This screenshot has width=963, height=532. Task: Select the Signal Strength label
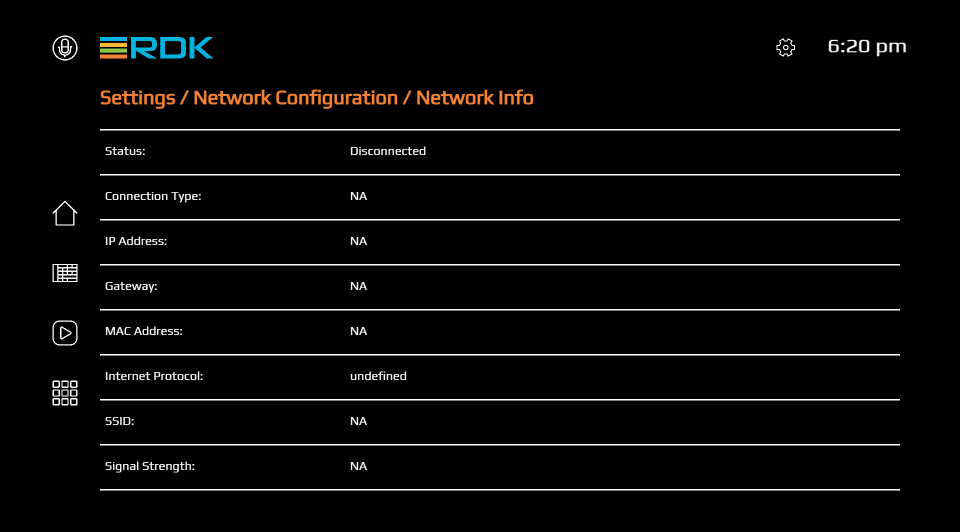[150, 466]
